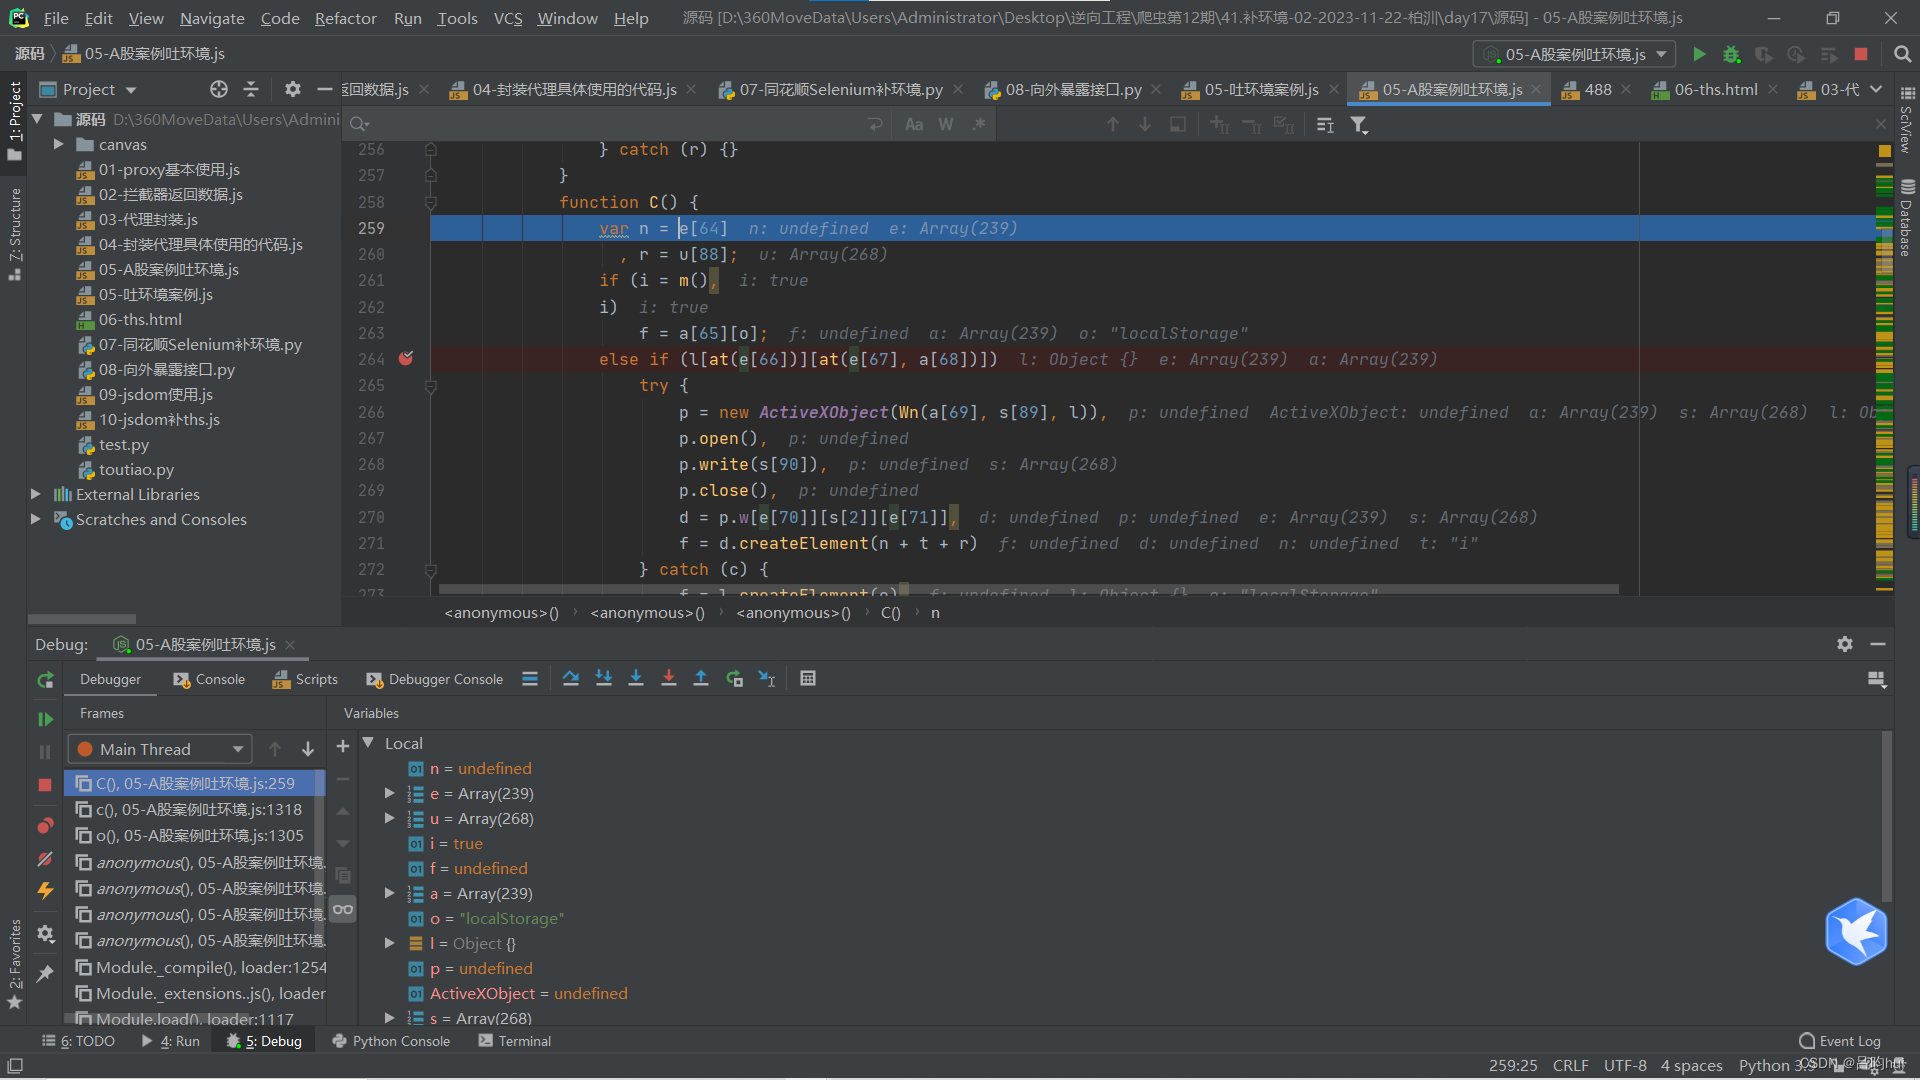The width and height of the screenshot is (1920, 1080).
Task: Open Python Console tool window
Action: click(391, 1041)
